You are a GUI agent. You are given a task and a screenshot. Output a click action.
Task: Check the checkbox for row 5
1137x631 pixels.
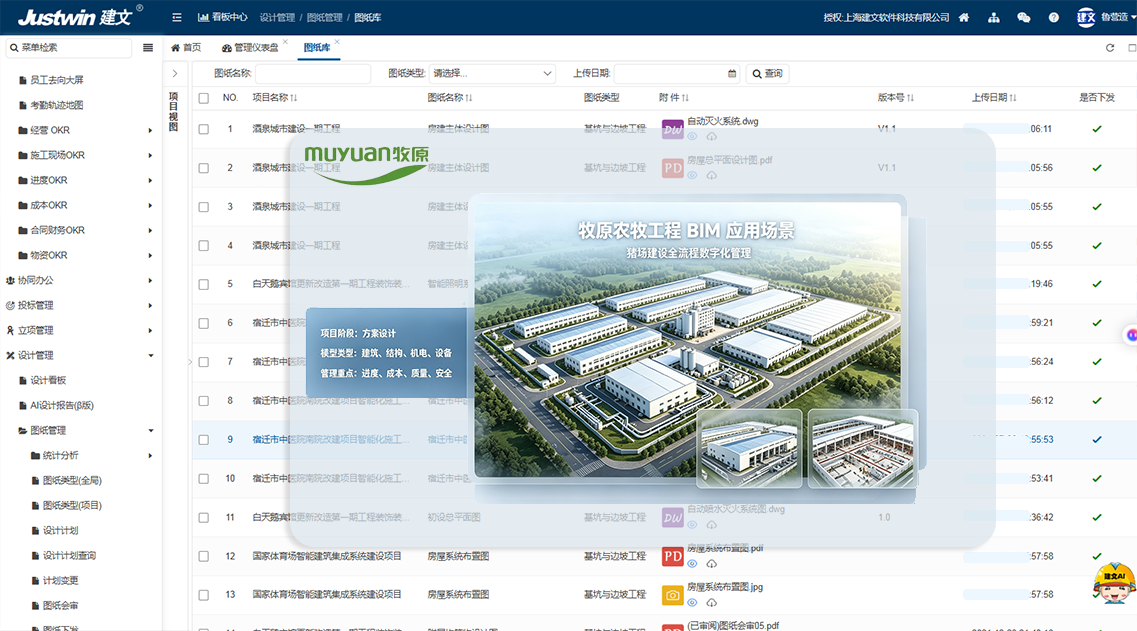pyautogui.click(x=204, y=284)
